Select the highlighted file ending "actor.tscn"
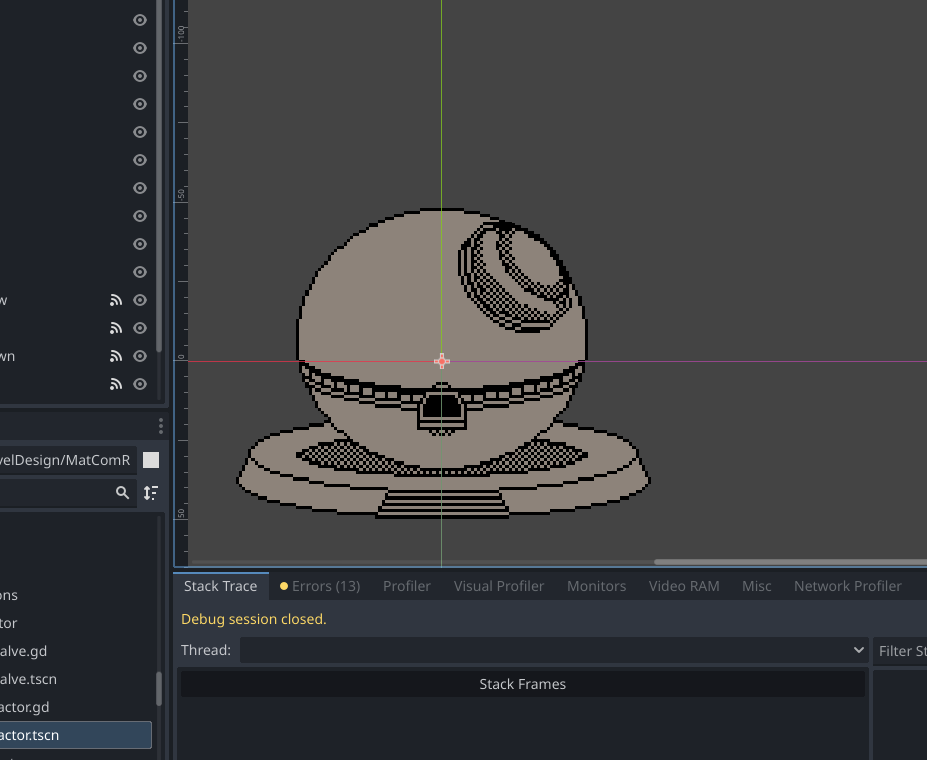 click(76, 735)
